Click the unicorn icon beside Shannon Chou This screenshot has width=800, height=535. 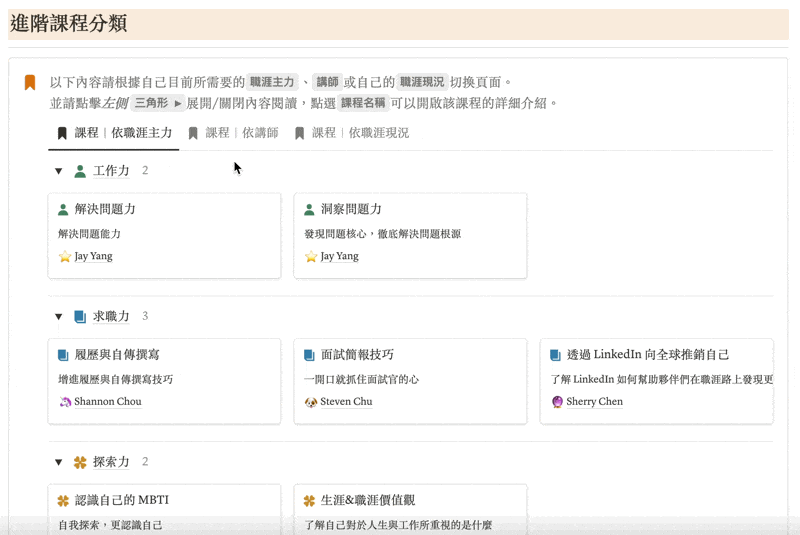65,402
